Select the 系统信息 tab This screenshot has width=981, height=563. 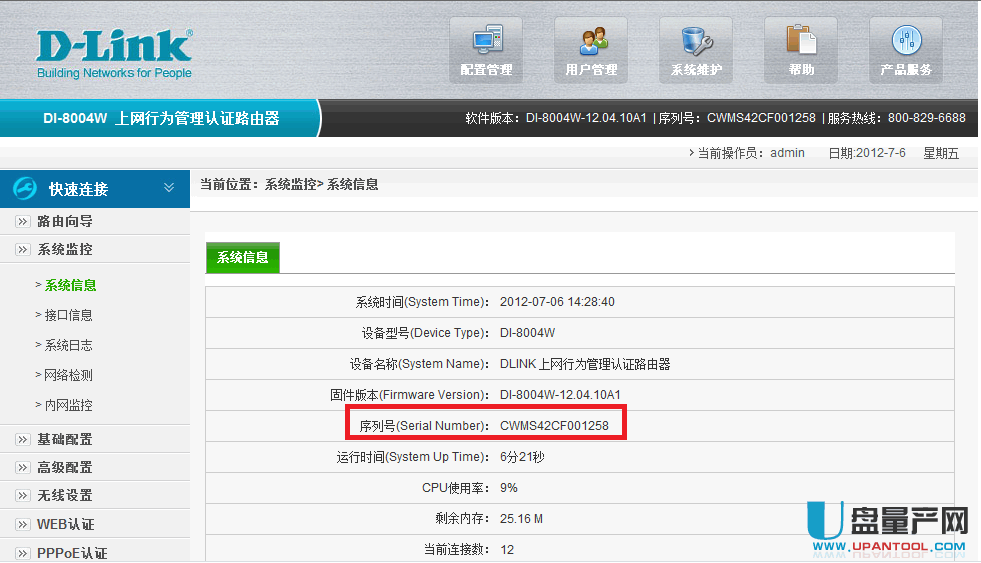click(x=243, y=257)
